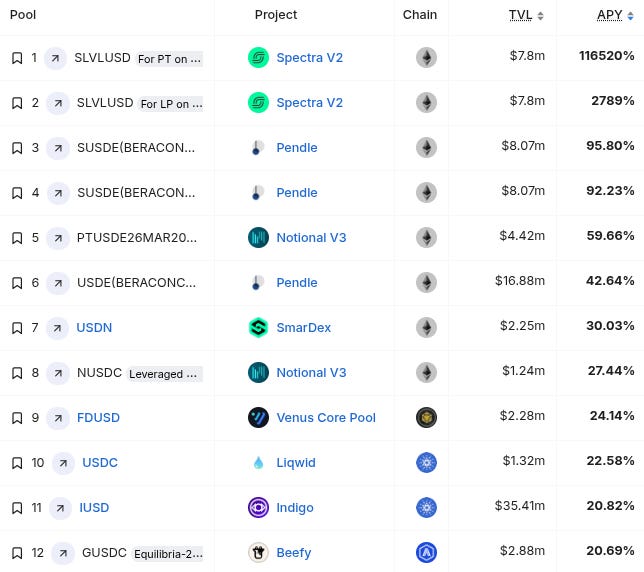644x572 pixels.
Task: Open Pendle project link in row 3
Action: tap(297, 147)
